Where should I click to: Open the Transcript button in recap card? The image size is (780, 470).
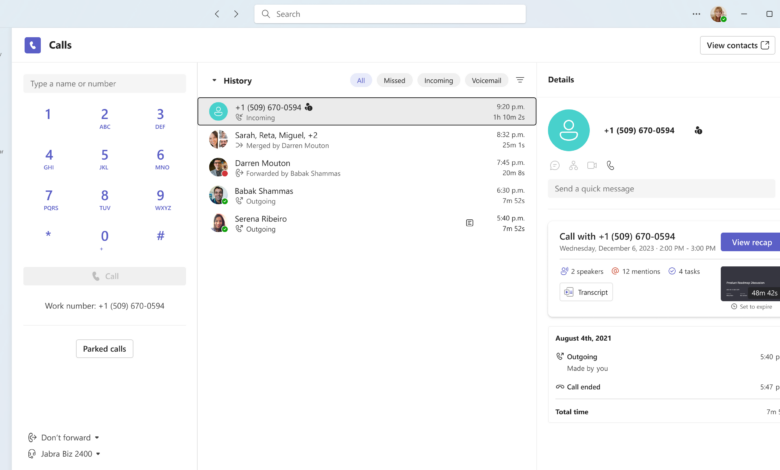click(x=586, y=292)
